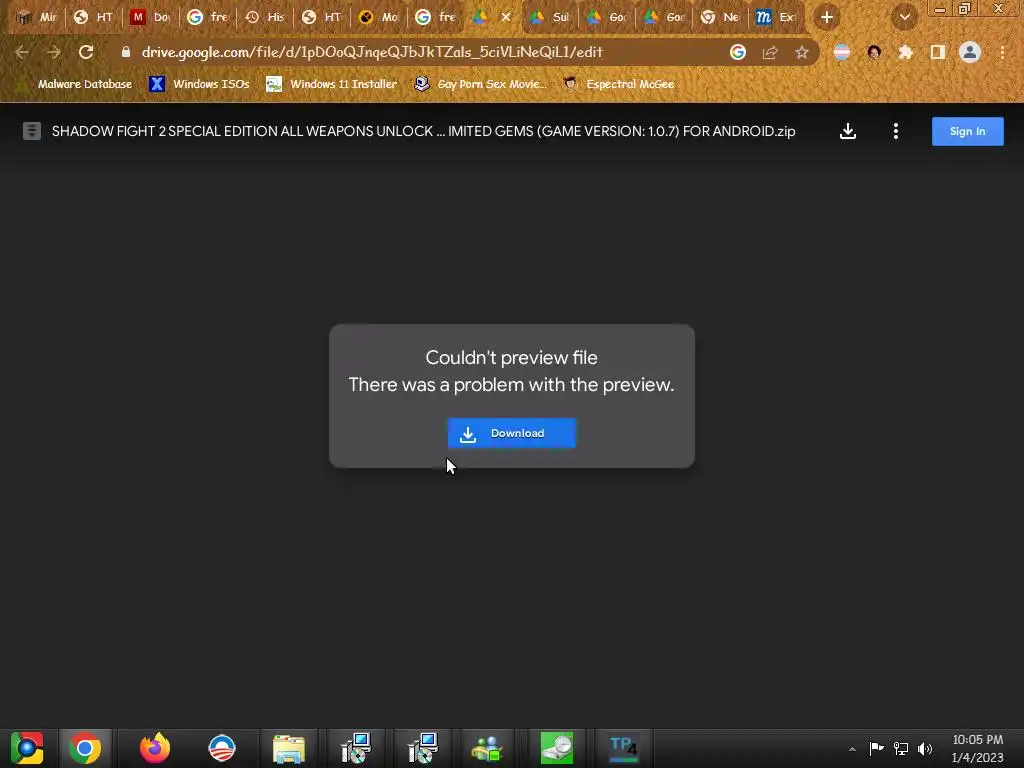Image resolution: width=1024 pixels, height=768 pixels.
Task: Switch to the 'Ex' tab with m icon
Action: (x=776, y=18)
